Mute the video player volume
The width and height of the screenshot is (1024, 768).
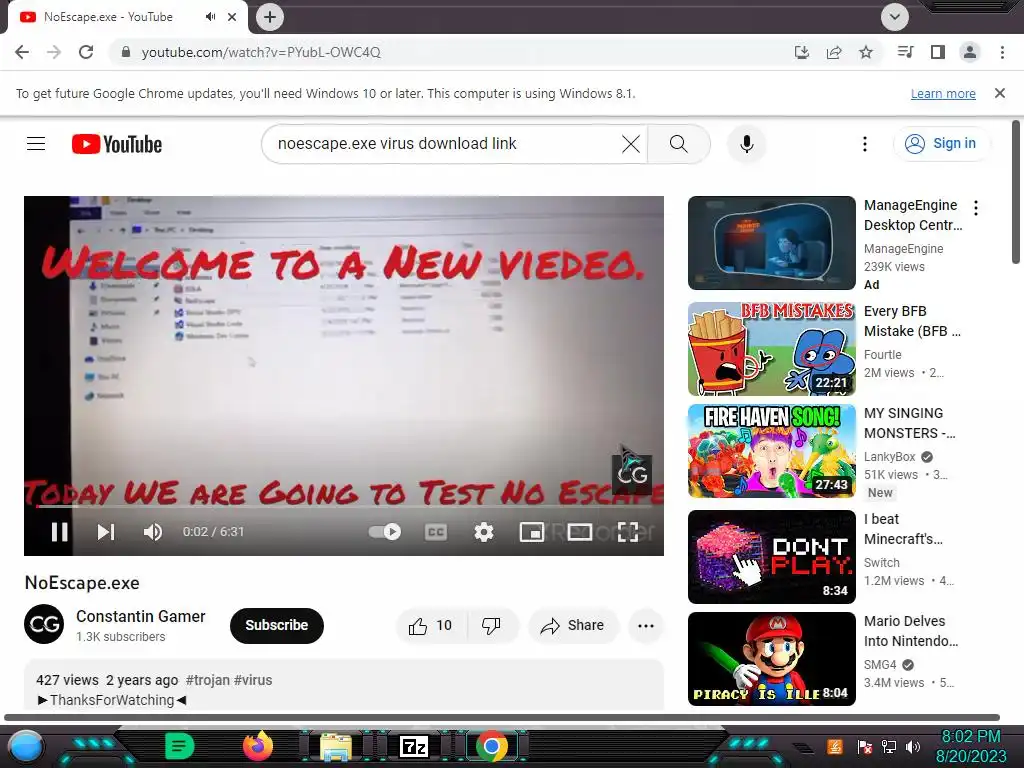pos(152,532)
